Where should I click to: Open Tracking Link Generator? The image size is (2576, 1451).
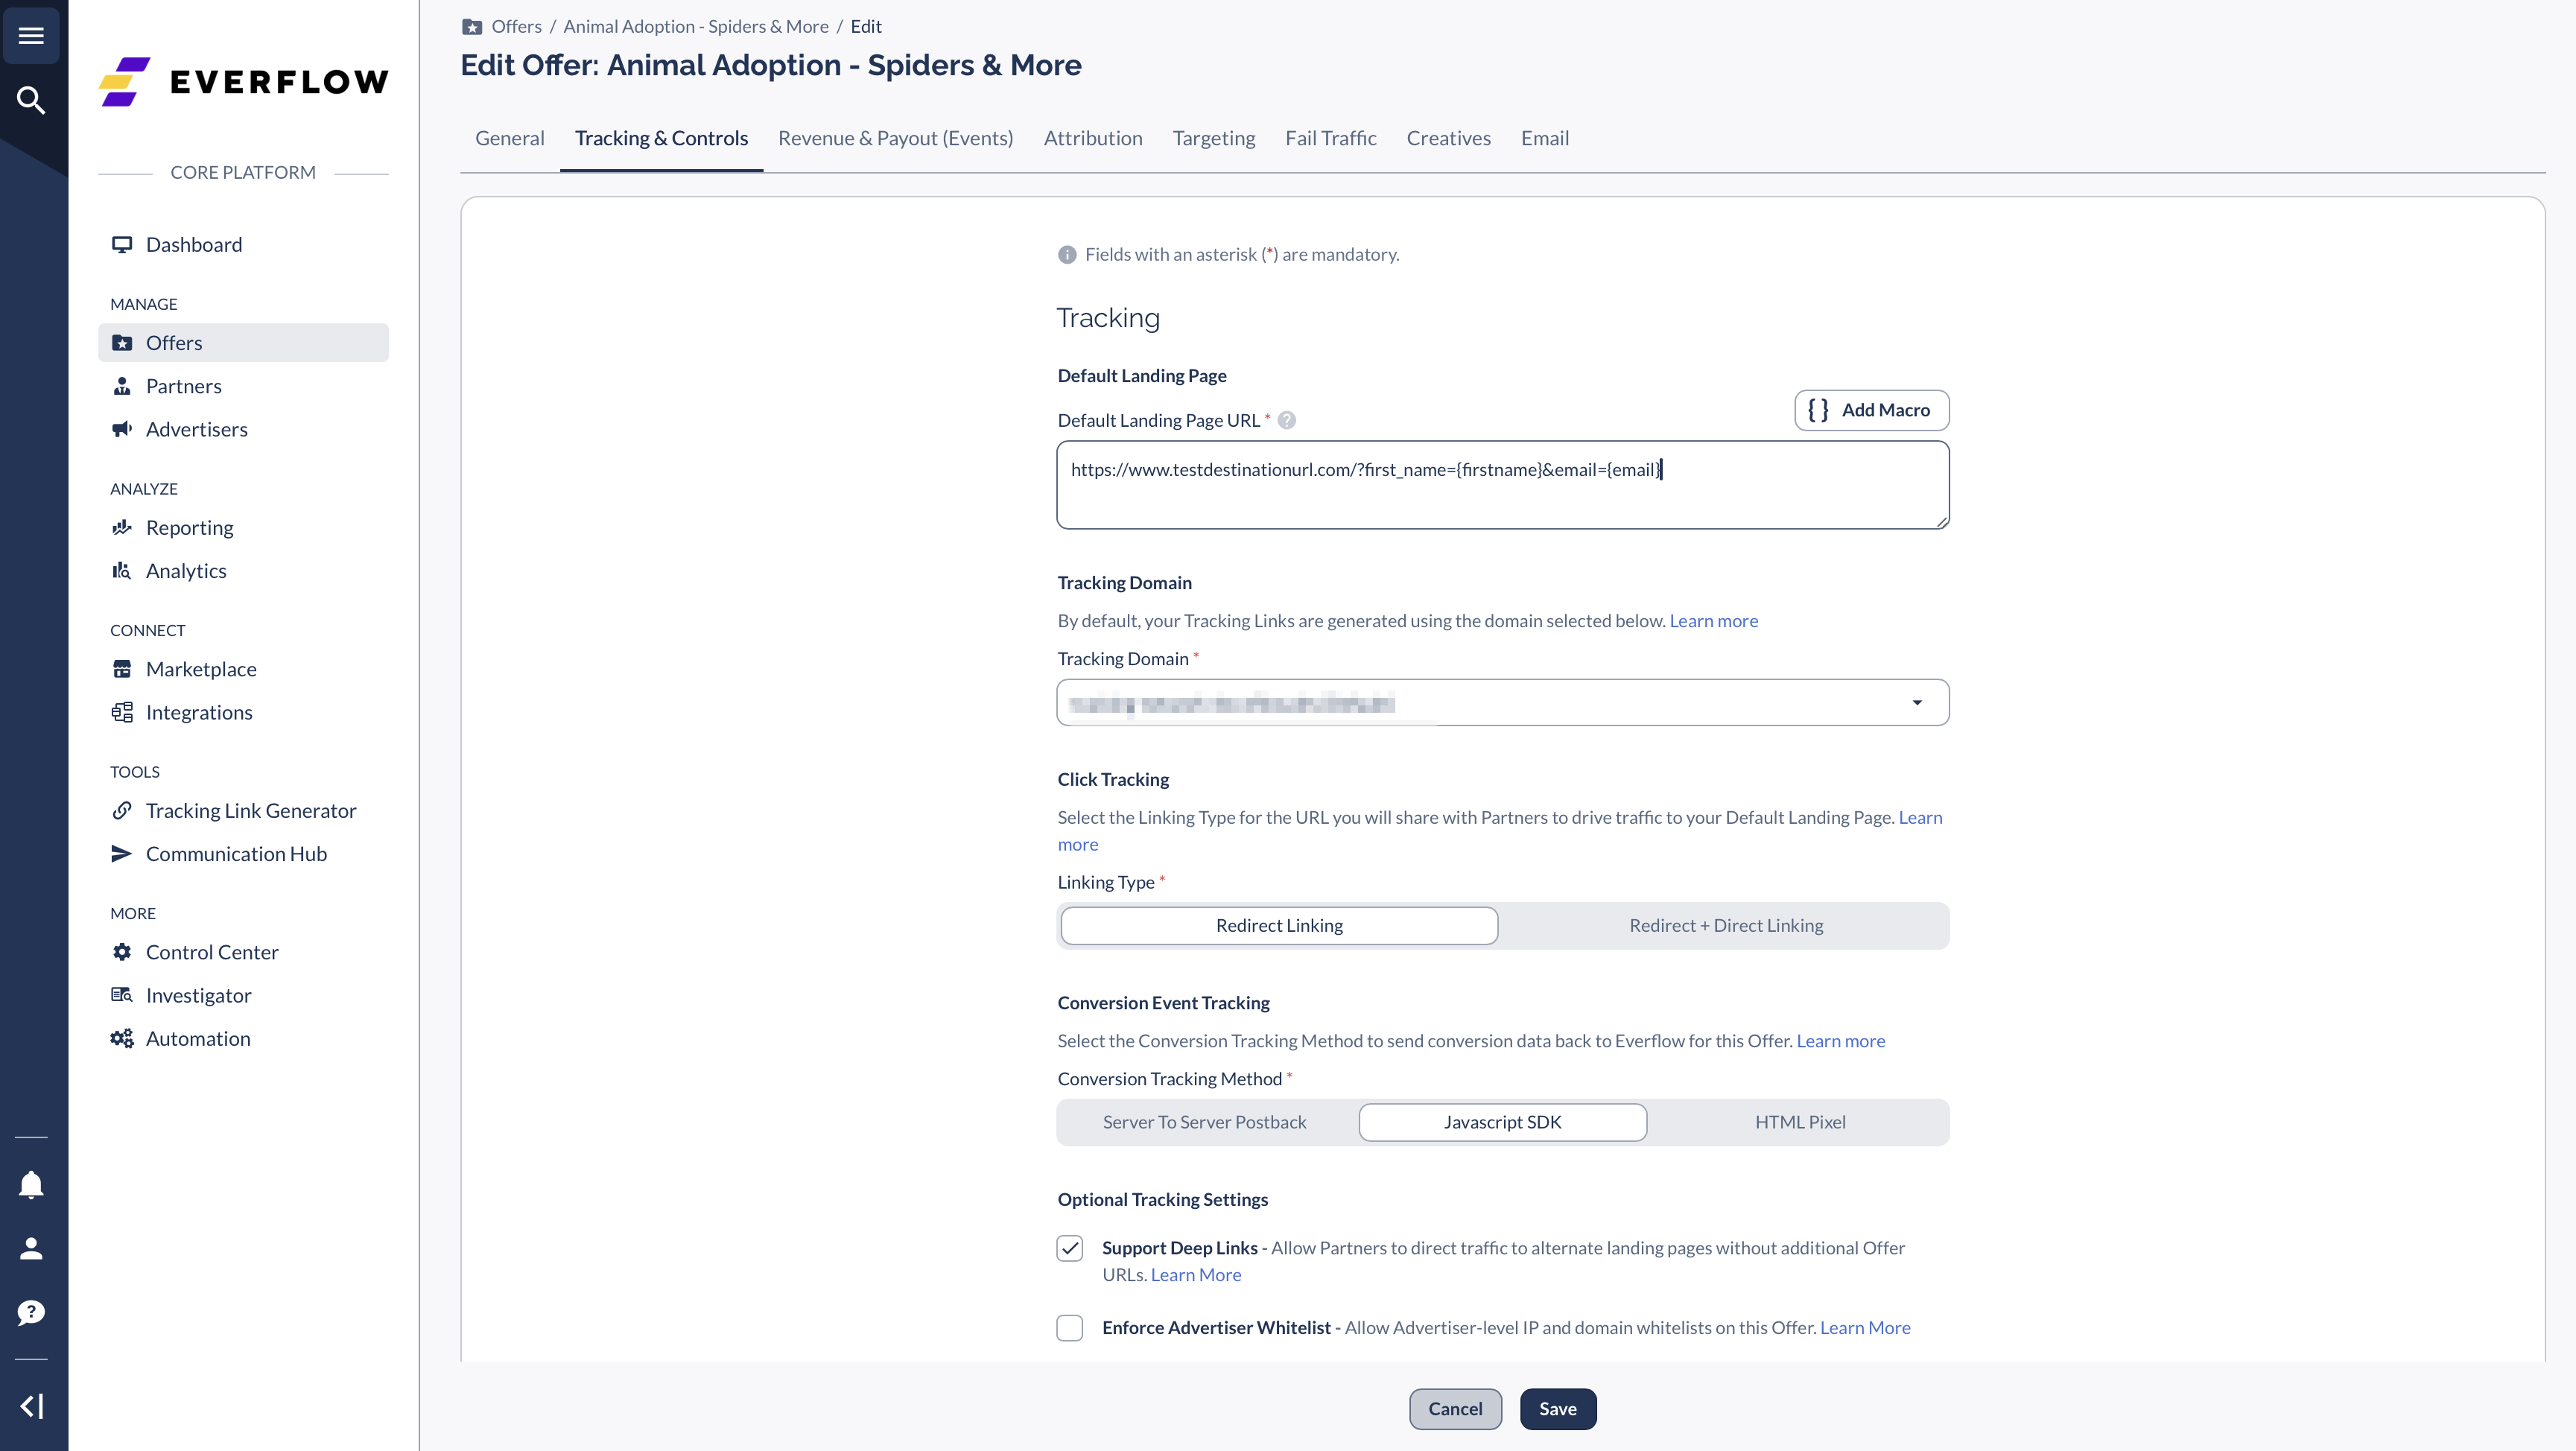243,810
